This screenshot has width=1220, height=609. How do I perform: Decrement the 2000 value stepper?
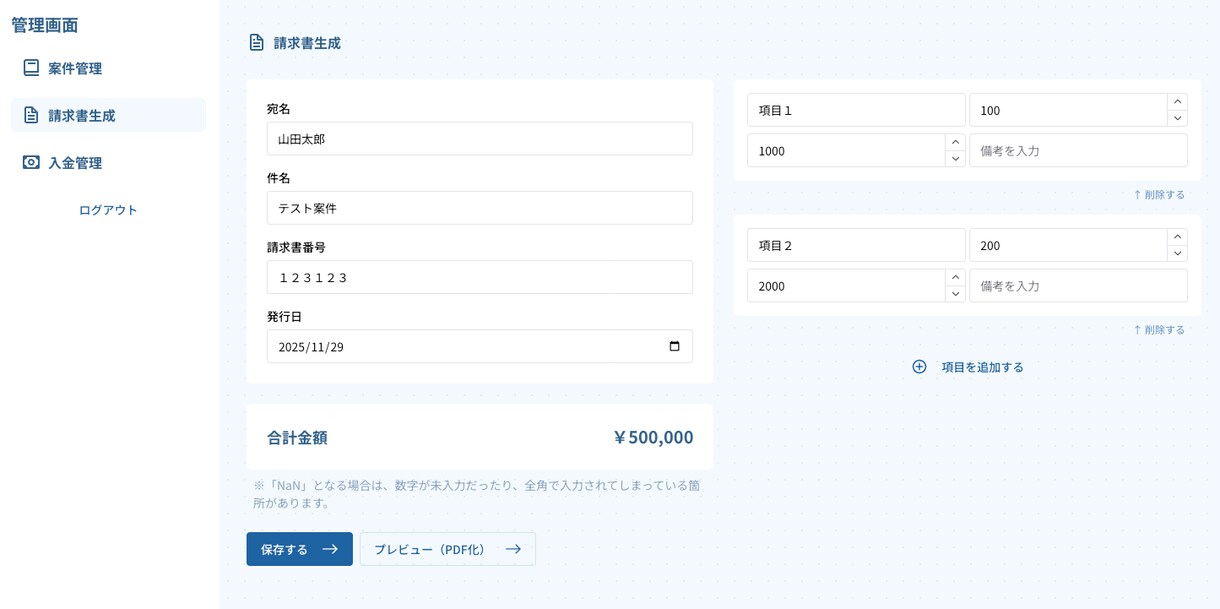[x=956, y=293]
